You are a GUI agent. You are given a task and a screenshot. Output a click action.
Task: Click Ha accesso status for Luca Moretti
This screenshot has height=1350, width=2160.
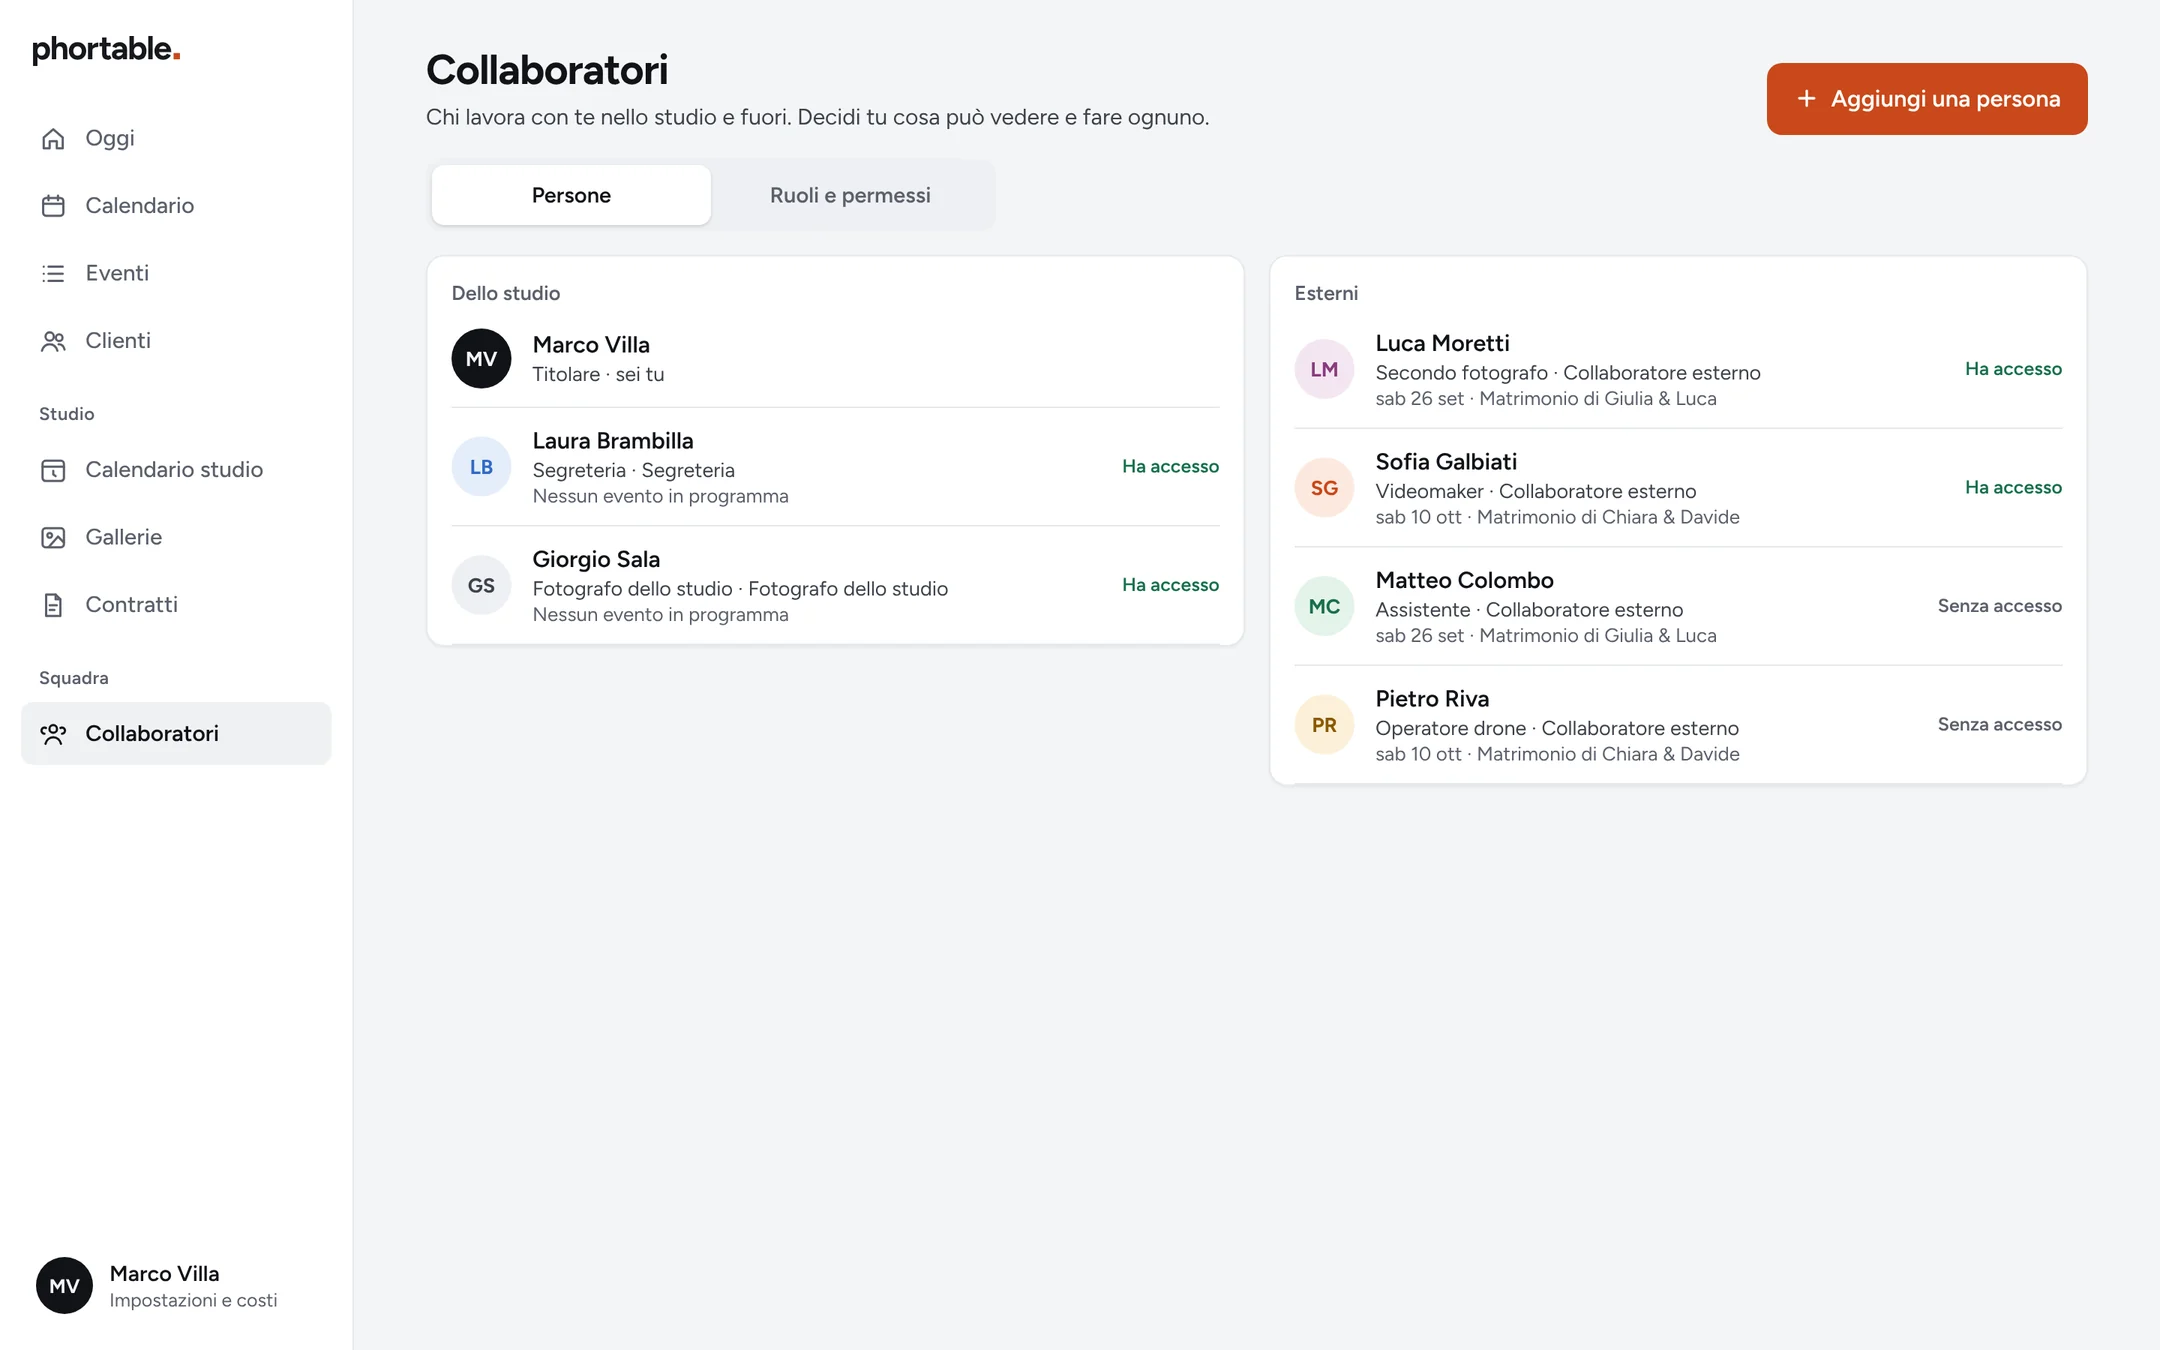tap(2013, 369)
